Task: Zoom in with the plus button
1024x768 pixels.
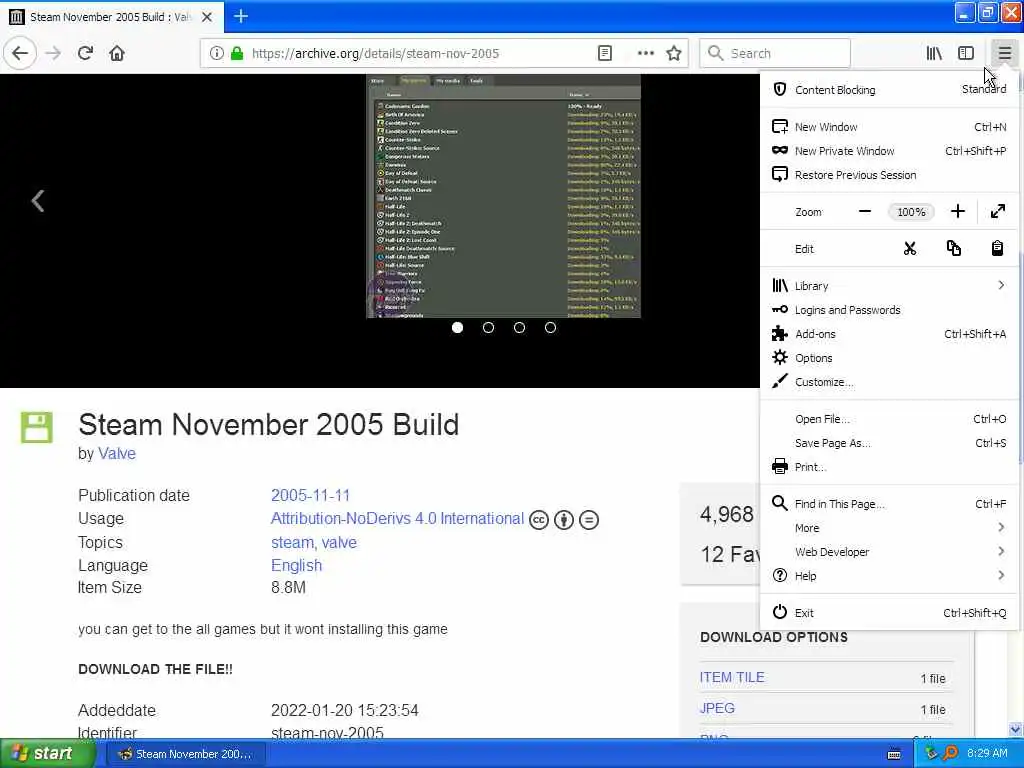Action: tap(957, 211)
